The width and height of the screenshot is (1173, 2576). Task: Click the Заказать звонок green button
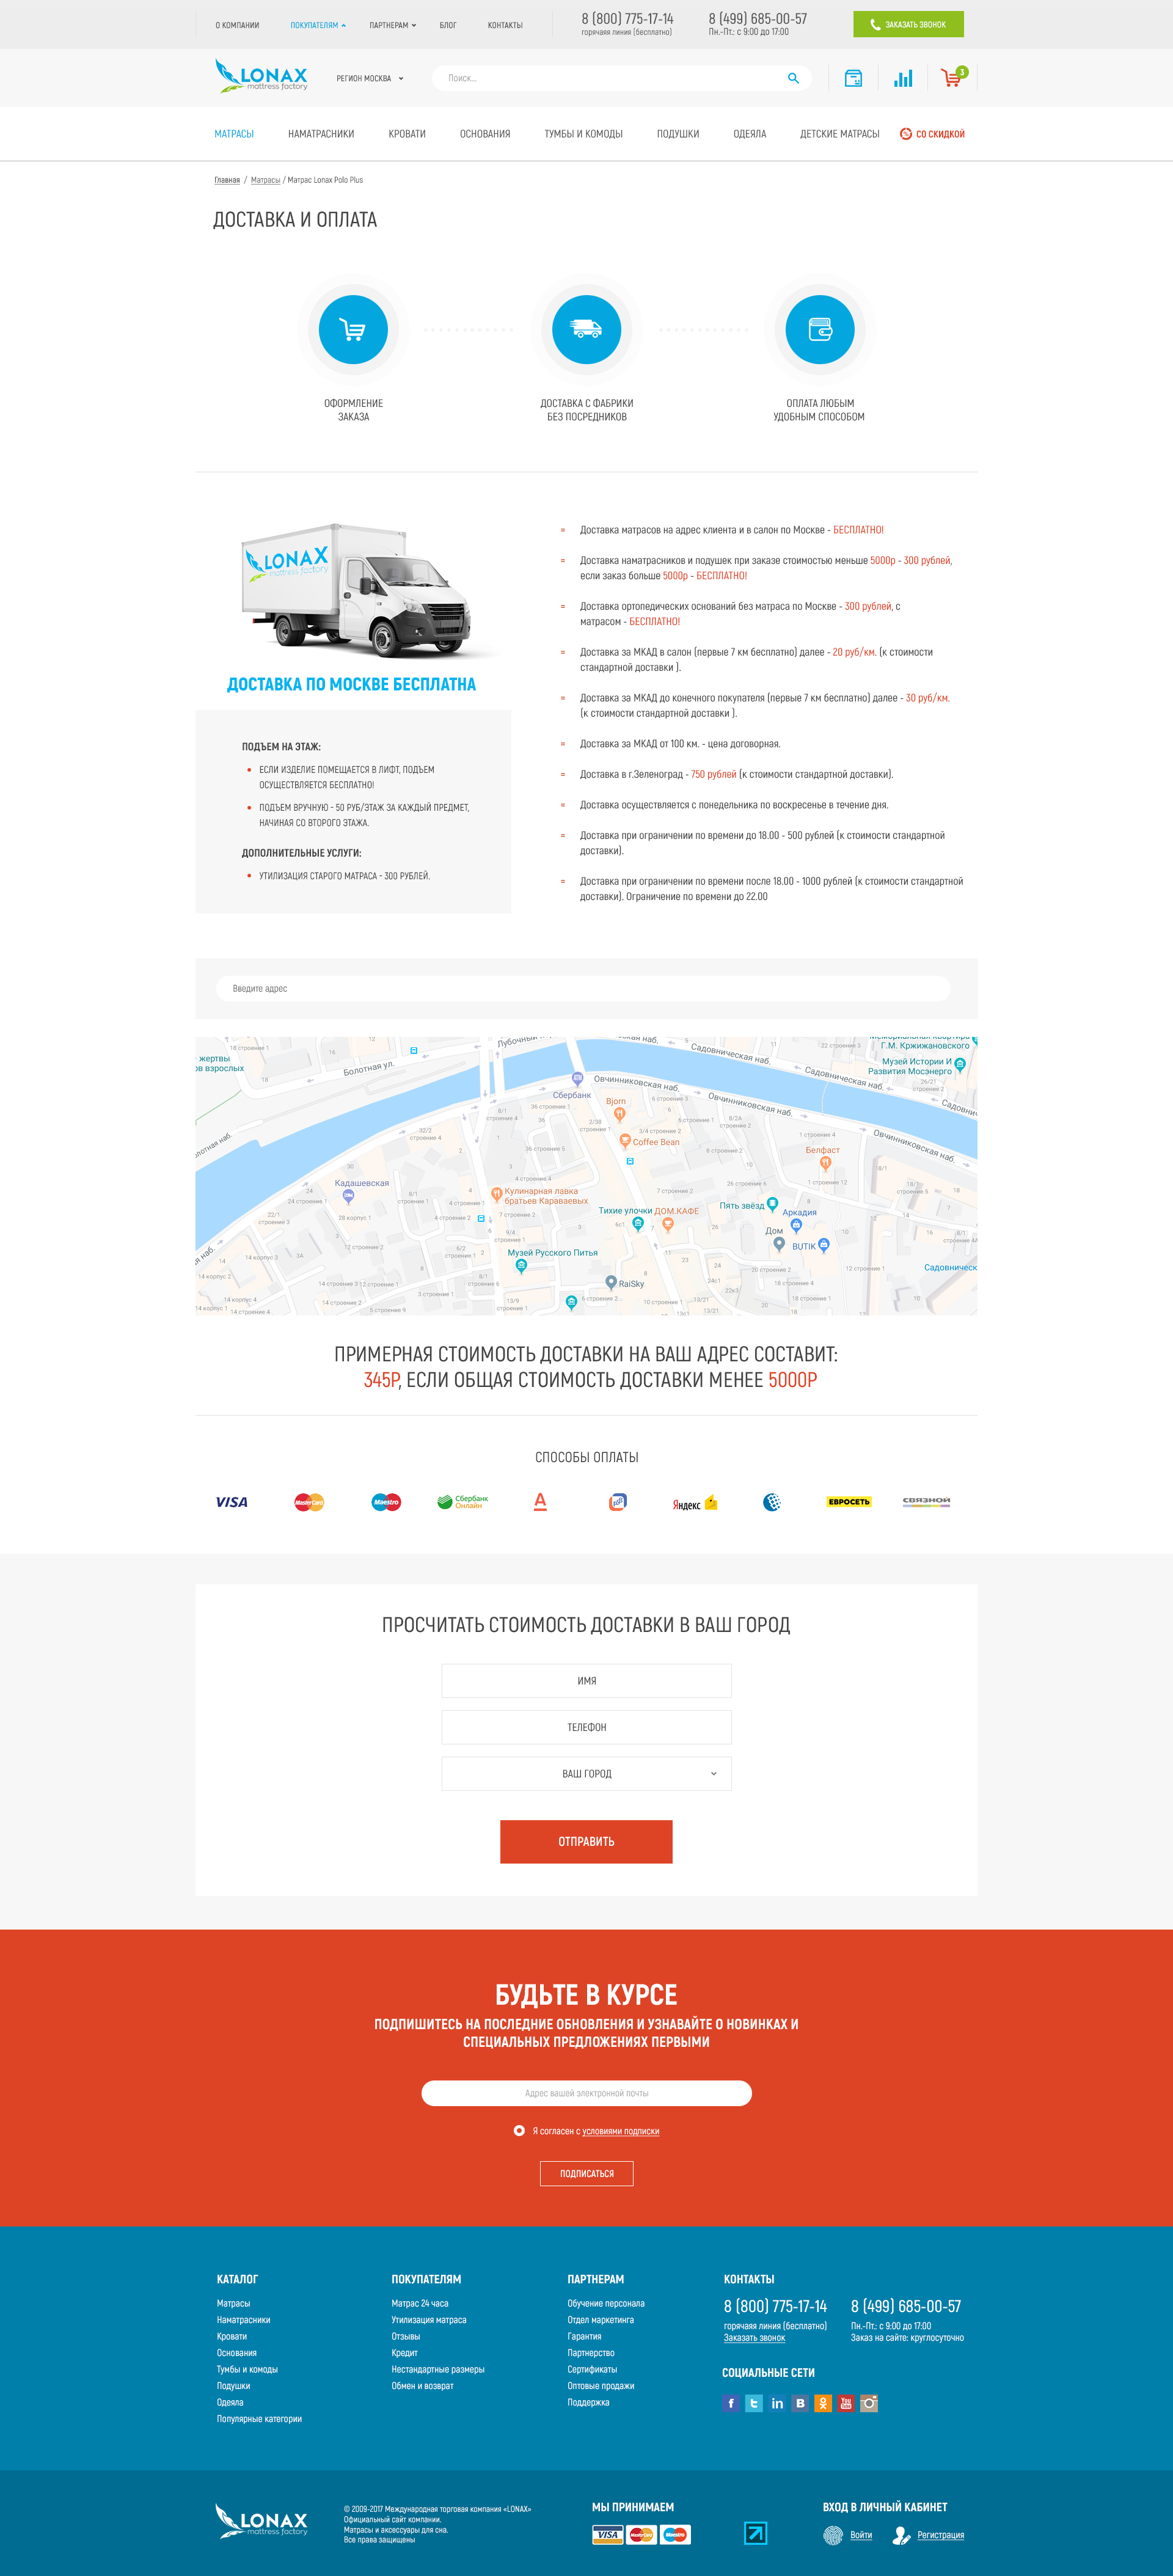click(x=908, y=24)
